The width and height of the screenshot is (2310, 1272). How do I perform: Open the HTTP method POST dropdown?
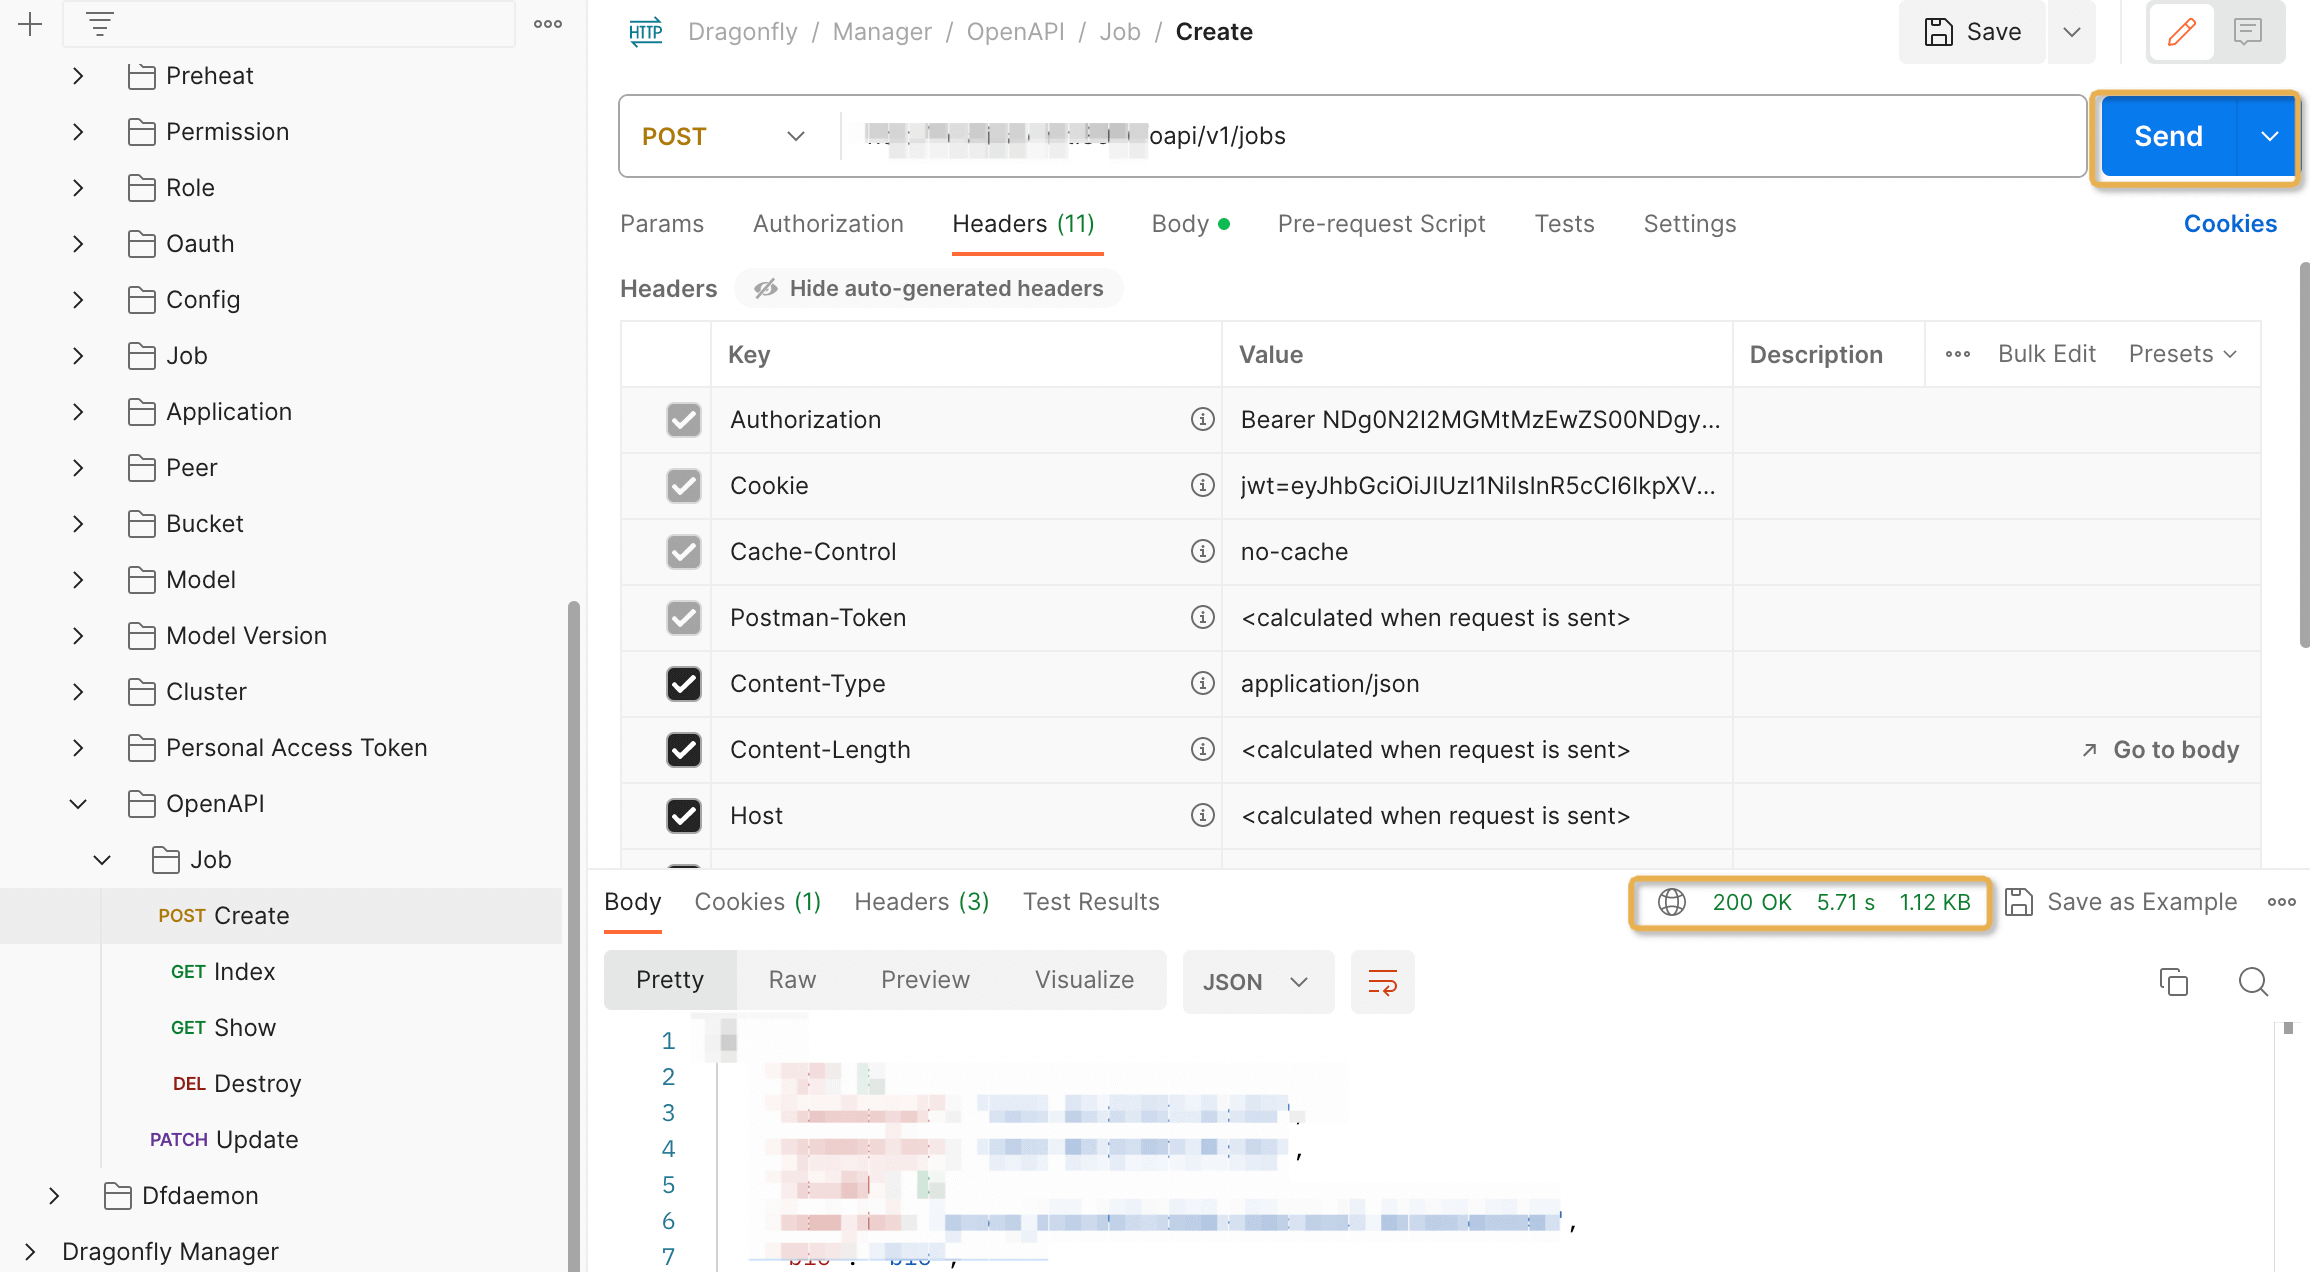coord(722,136)
